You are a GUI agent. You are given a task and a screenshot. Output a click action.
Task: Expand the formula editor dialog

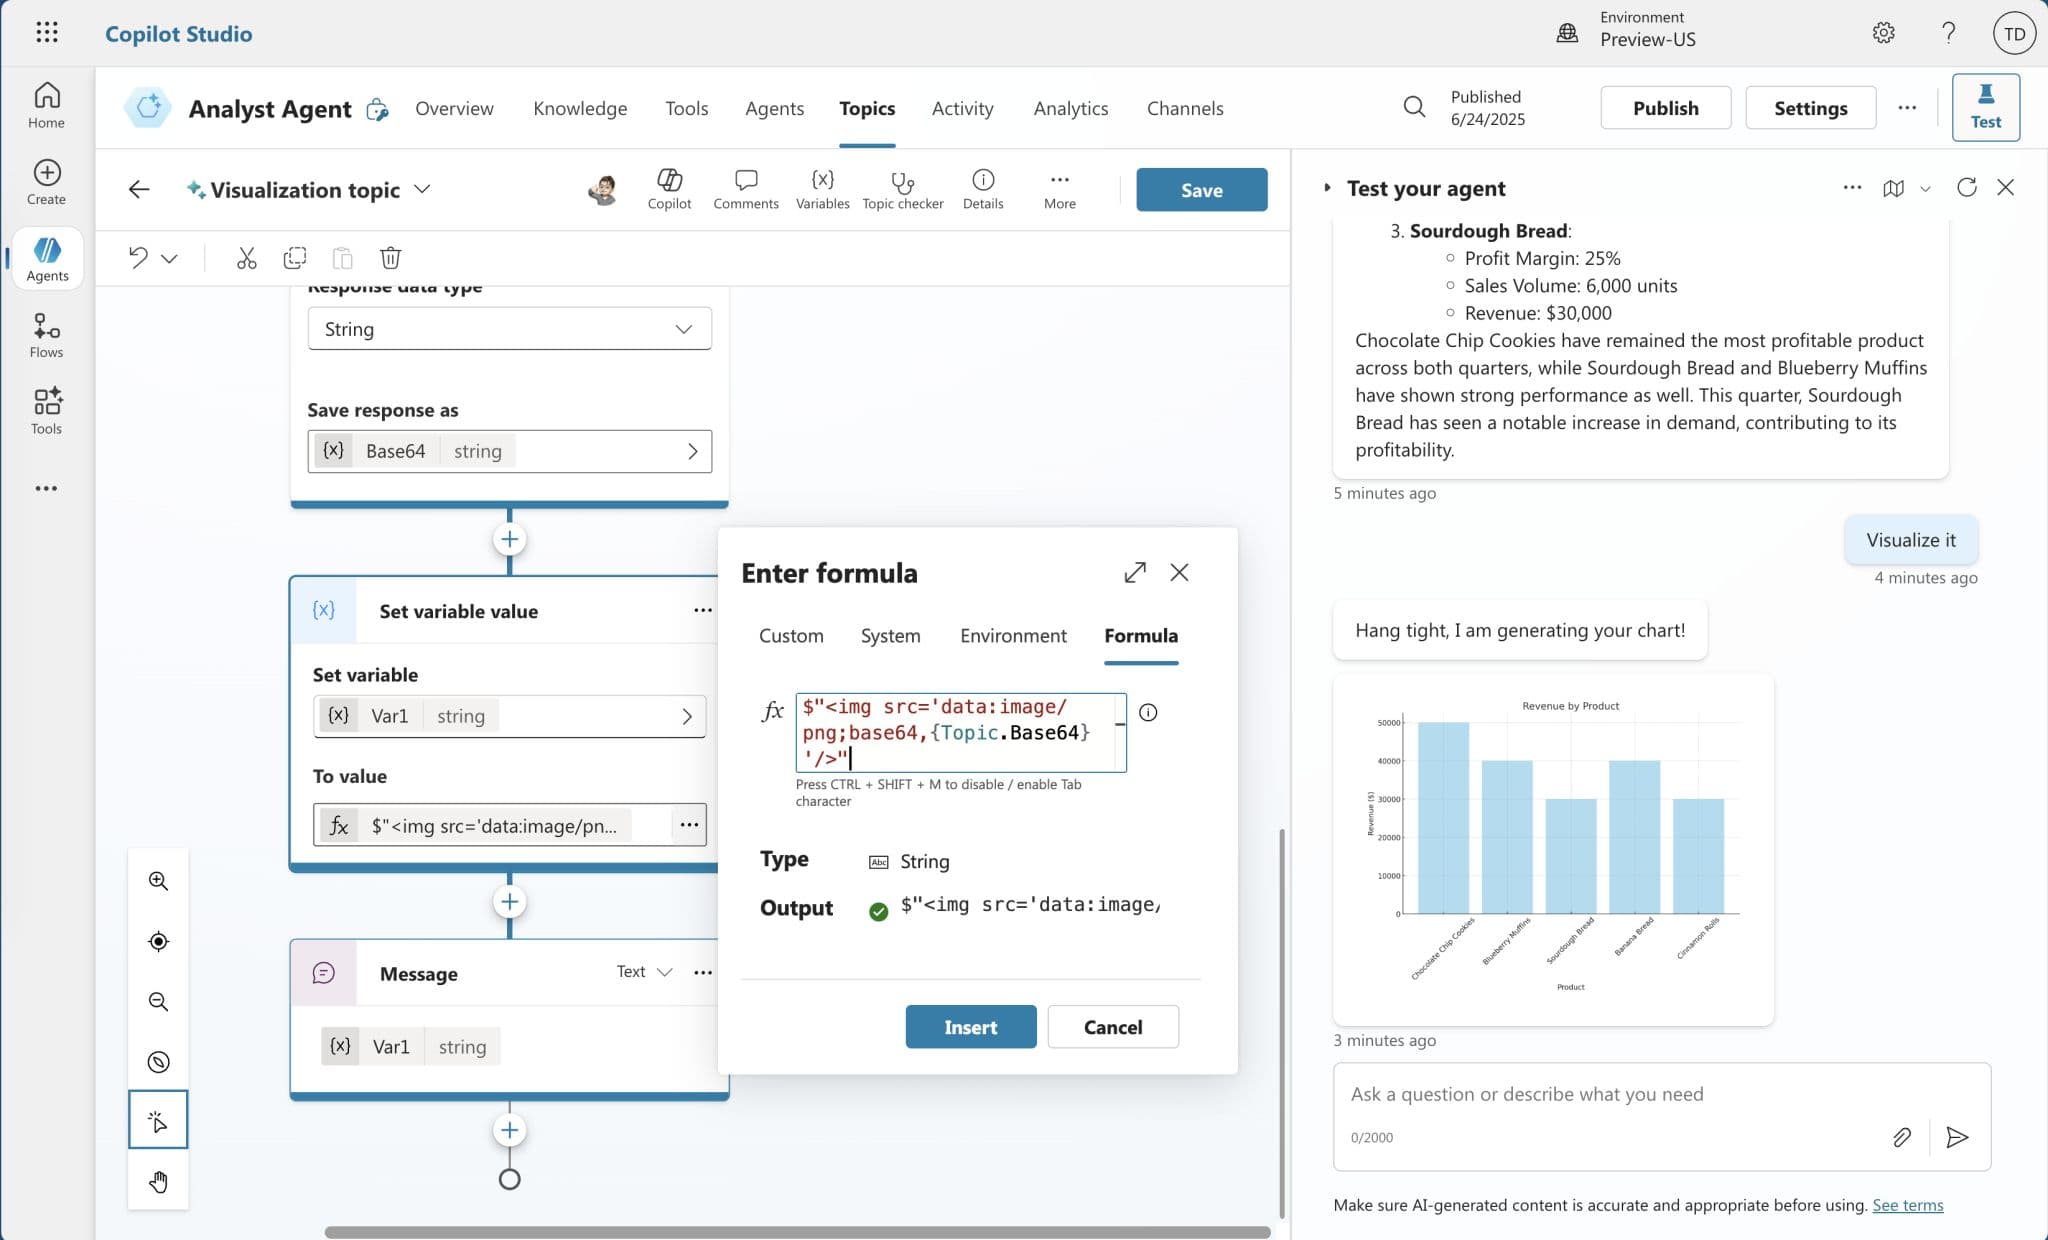click(x=1134, y=572)
